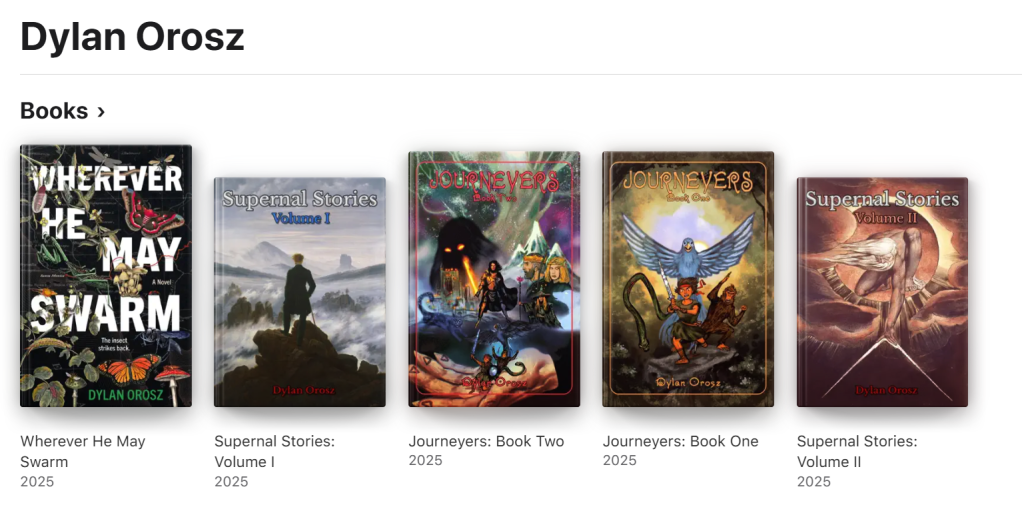The width and height of the screenshot is (1022, 507).
Task: Click the 2025 year under Journeyers: Book Two
Action: point(426,460)
